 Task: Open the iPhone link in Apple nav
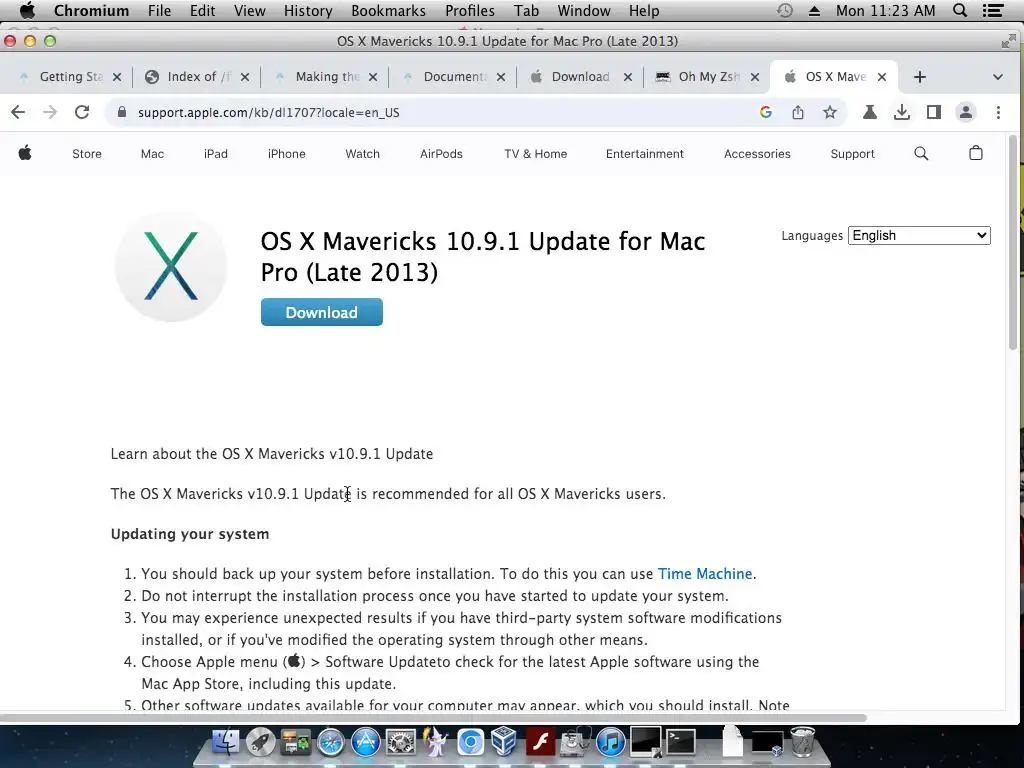(287, 154)
